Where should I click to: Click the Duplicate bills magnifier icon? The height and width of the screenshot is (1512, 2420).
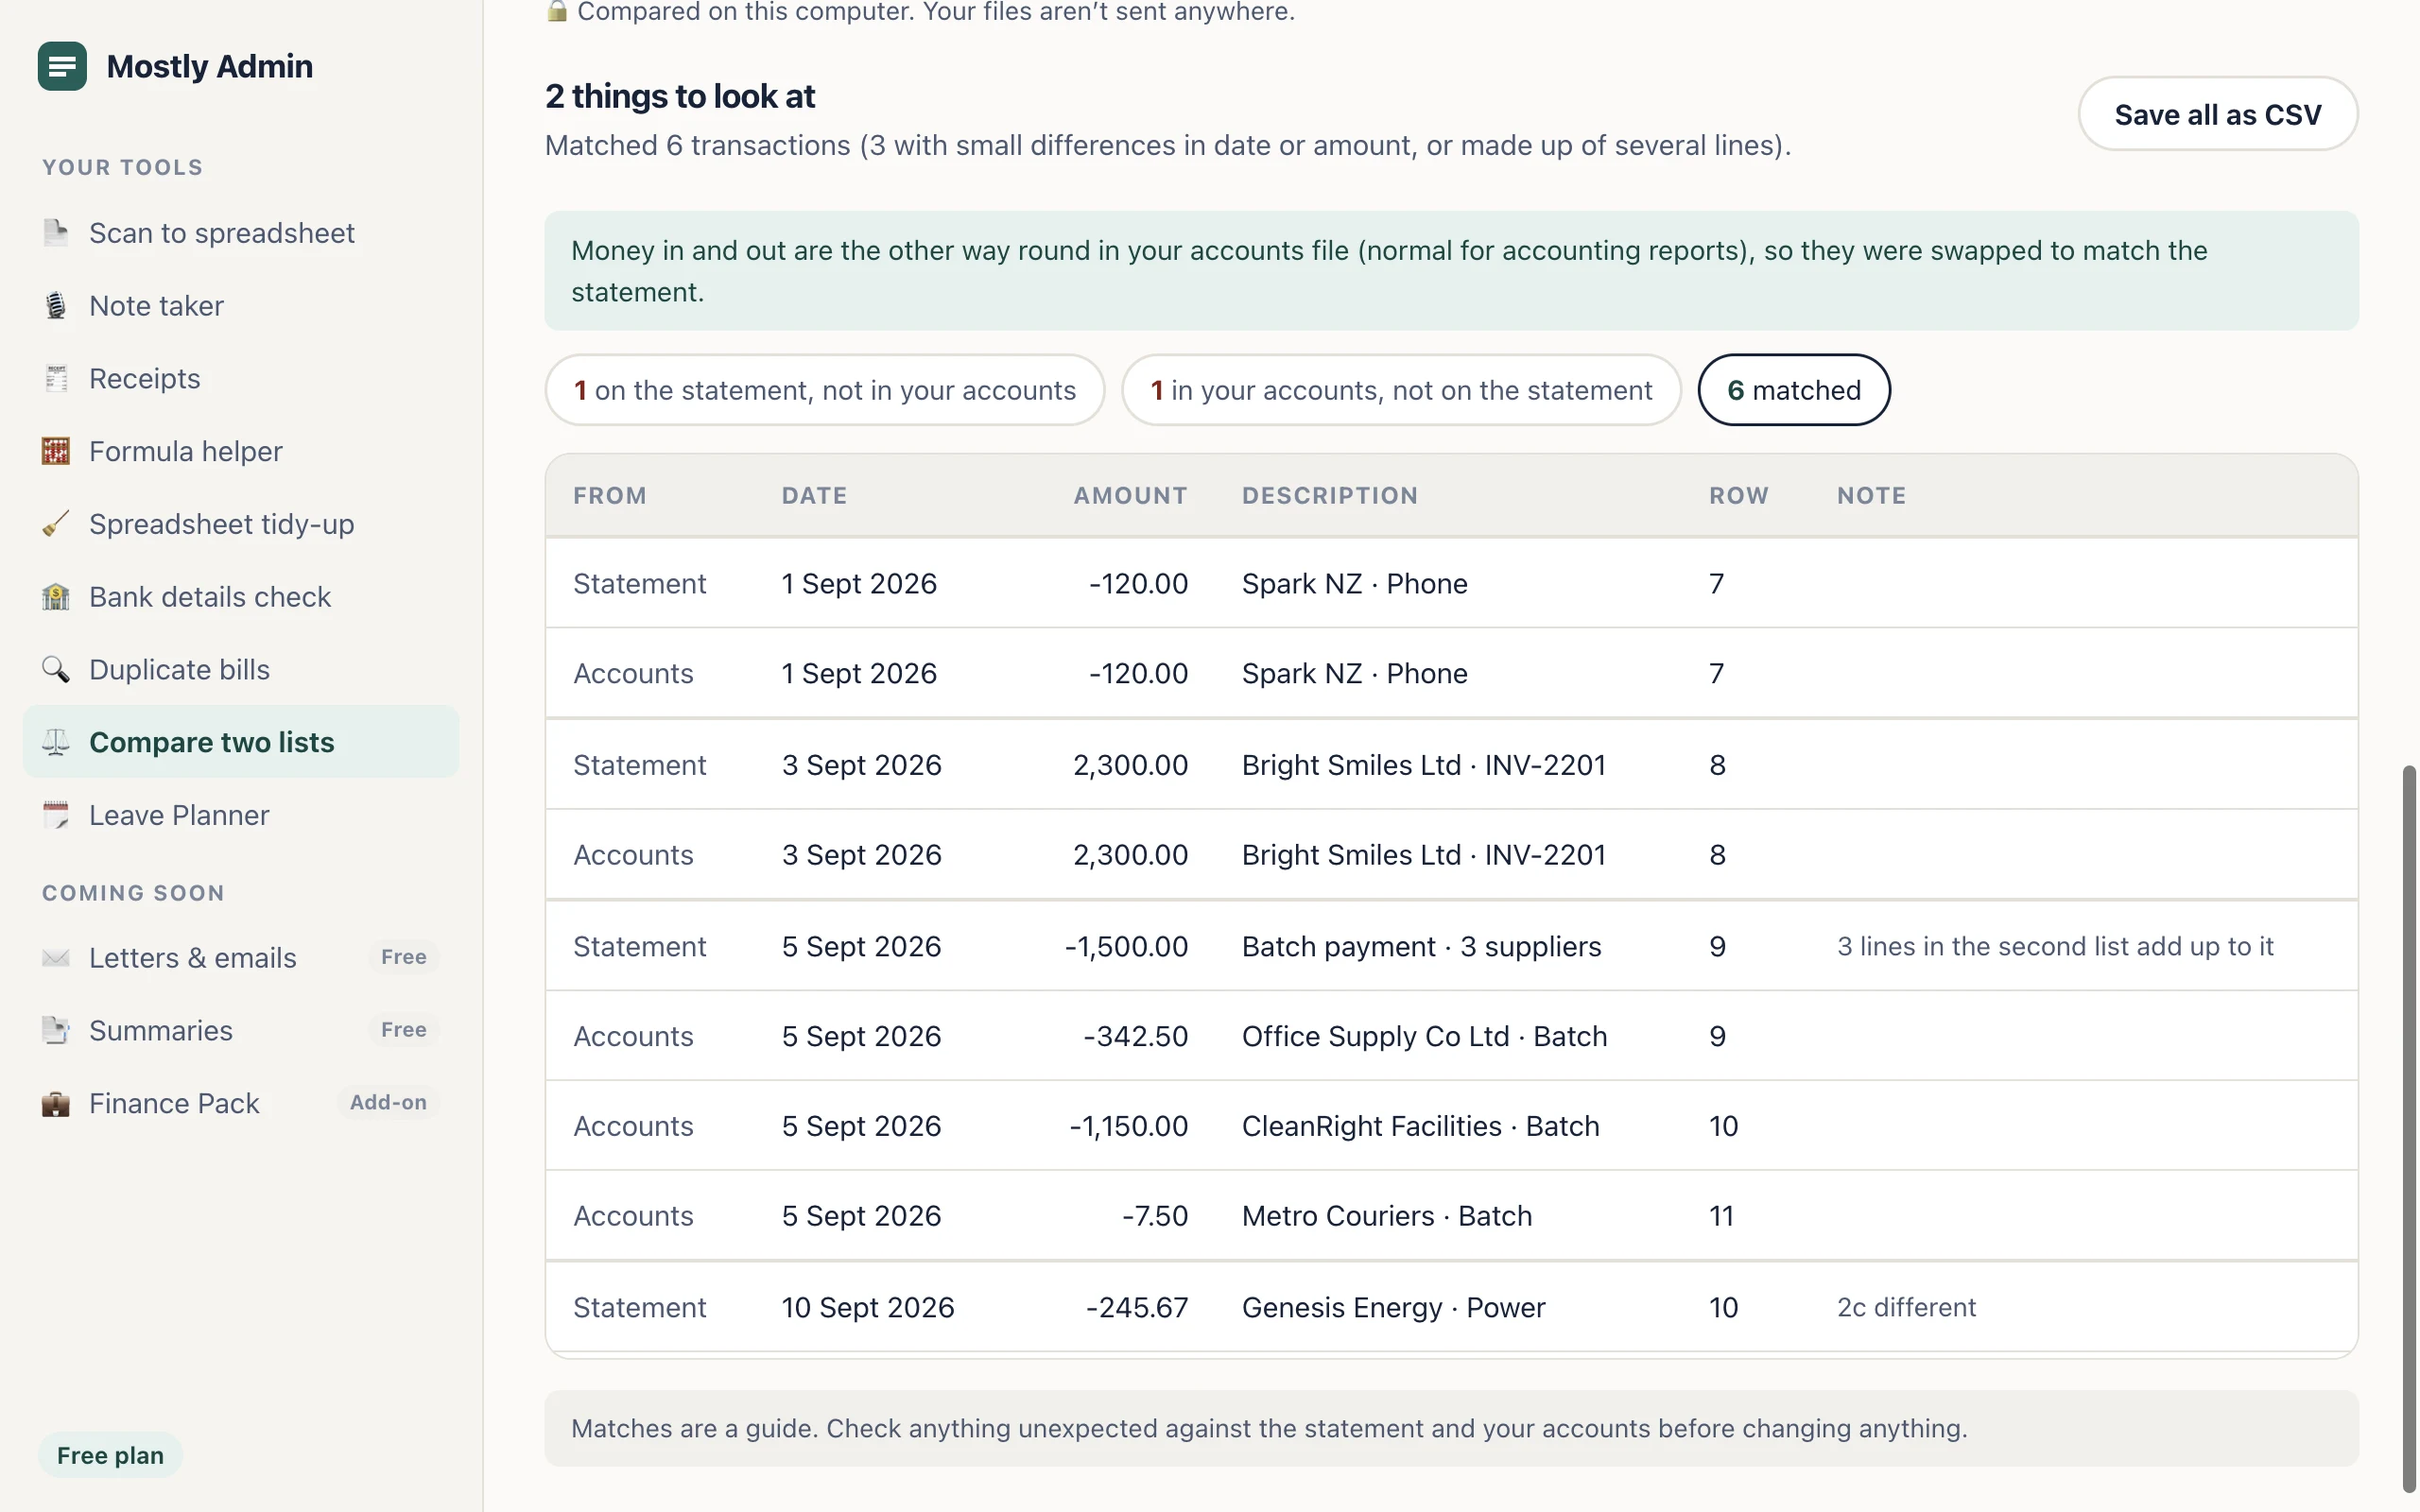click(x=56, y=670)
